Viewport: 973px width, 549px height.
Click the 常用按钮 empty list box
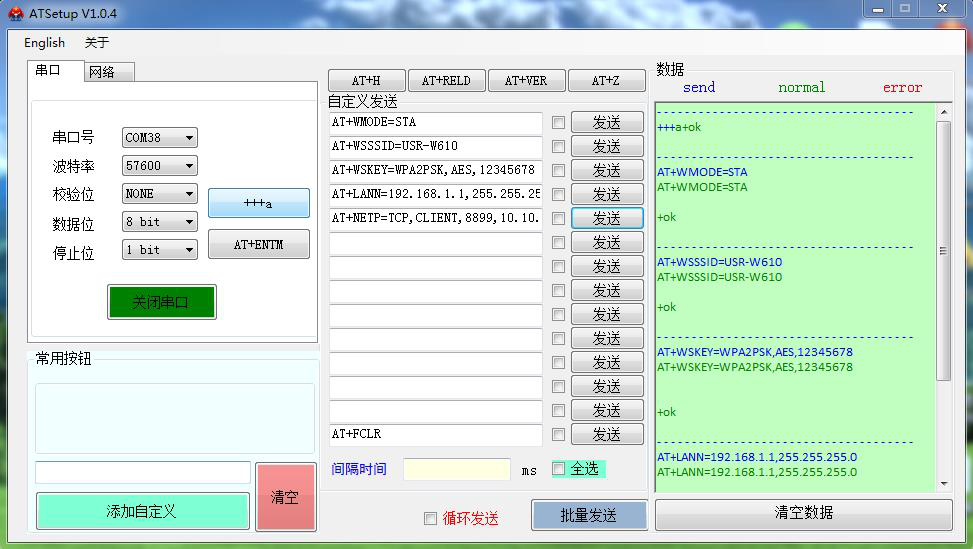coord(174,418)
